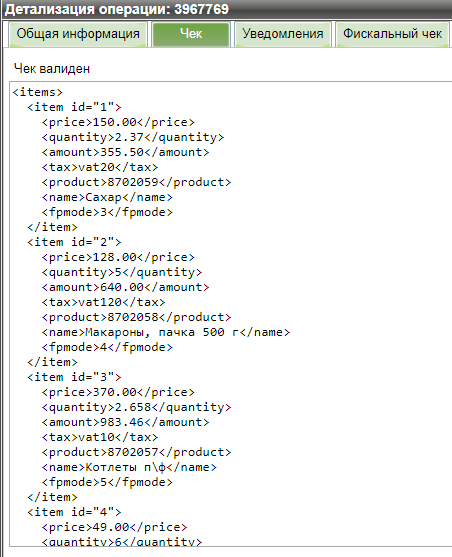Click the tax vat120 line
Image resolution: width=452 pixels, height=557 pixels.
tap(103, 302)
